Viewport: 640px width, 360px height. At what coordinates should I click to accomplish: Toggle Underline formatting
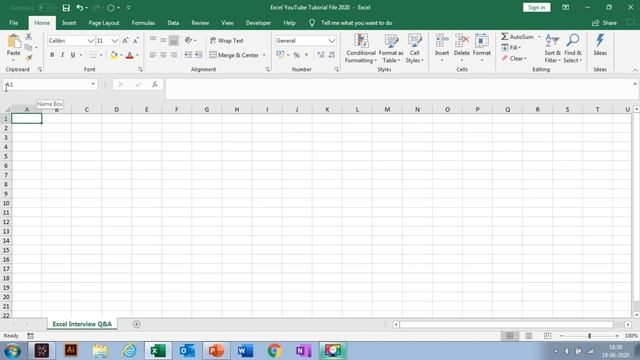pyautogui.click(x=73, y=55)
